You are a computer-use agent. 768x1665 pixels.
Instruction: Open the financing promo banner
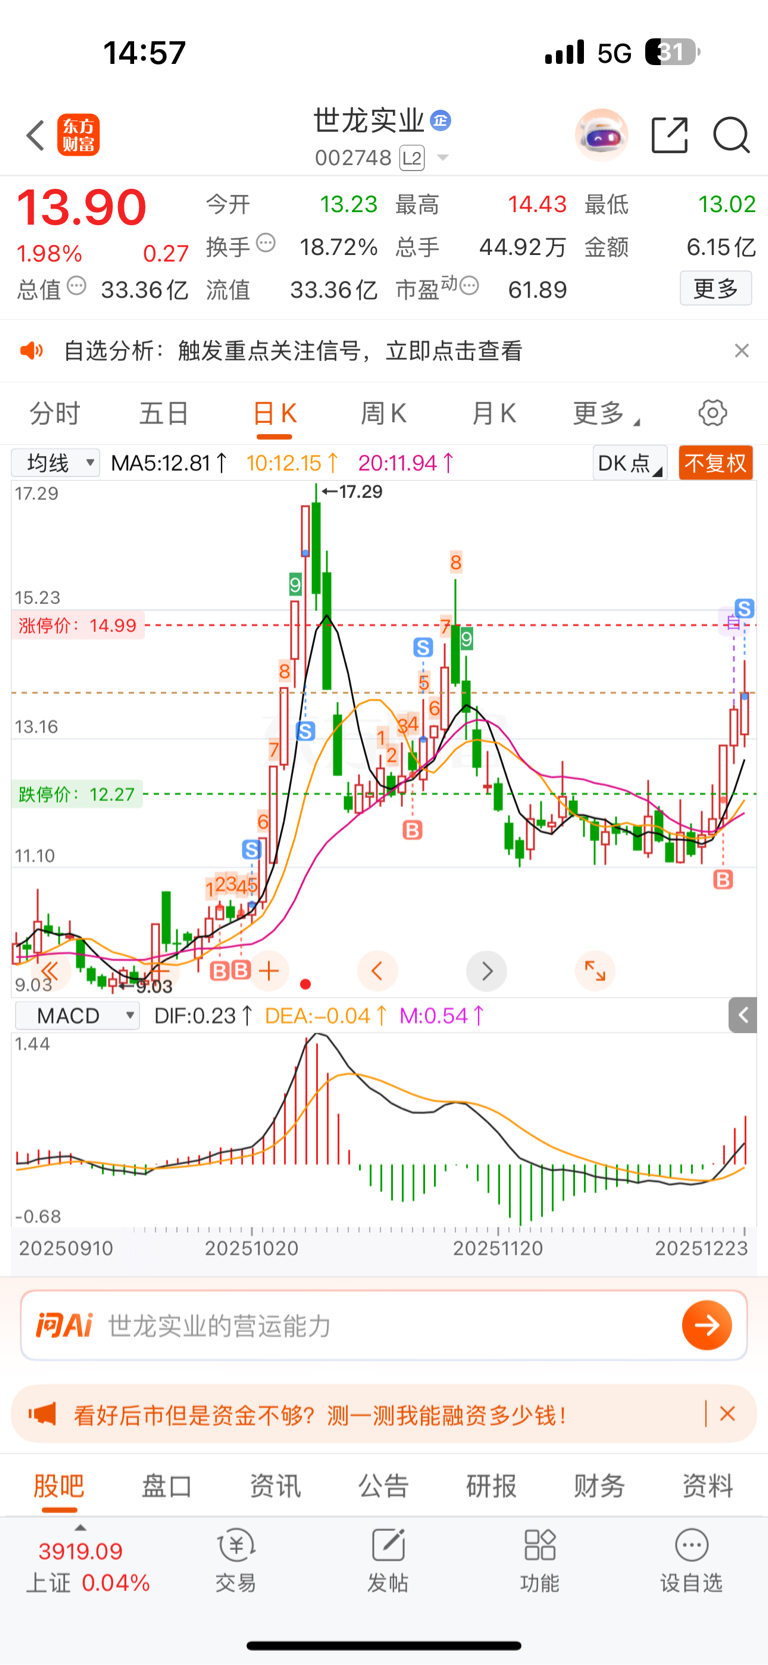(x=384, y=1414)
